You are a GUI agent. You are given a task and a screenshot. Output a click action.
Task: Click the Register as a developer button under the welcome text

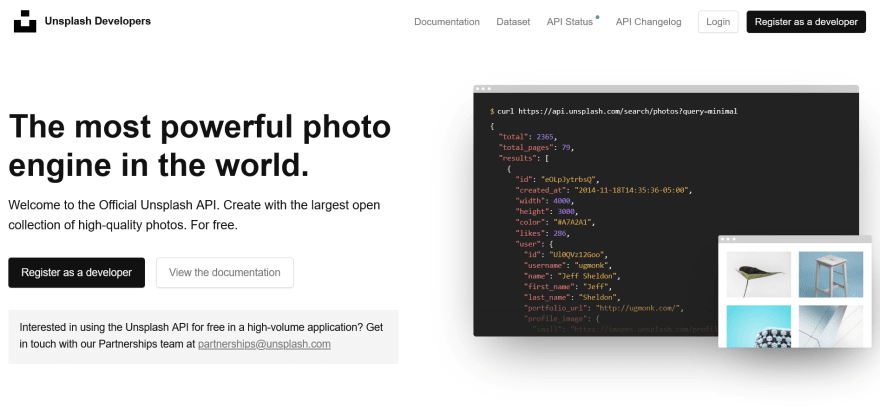pyautogui.click(x=76, y=273)
